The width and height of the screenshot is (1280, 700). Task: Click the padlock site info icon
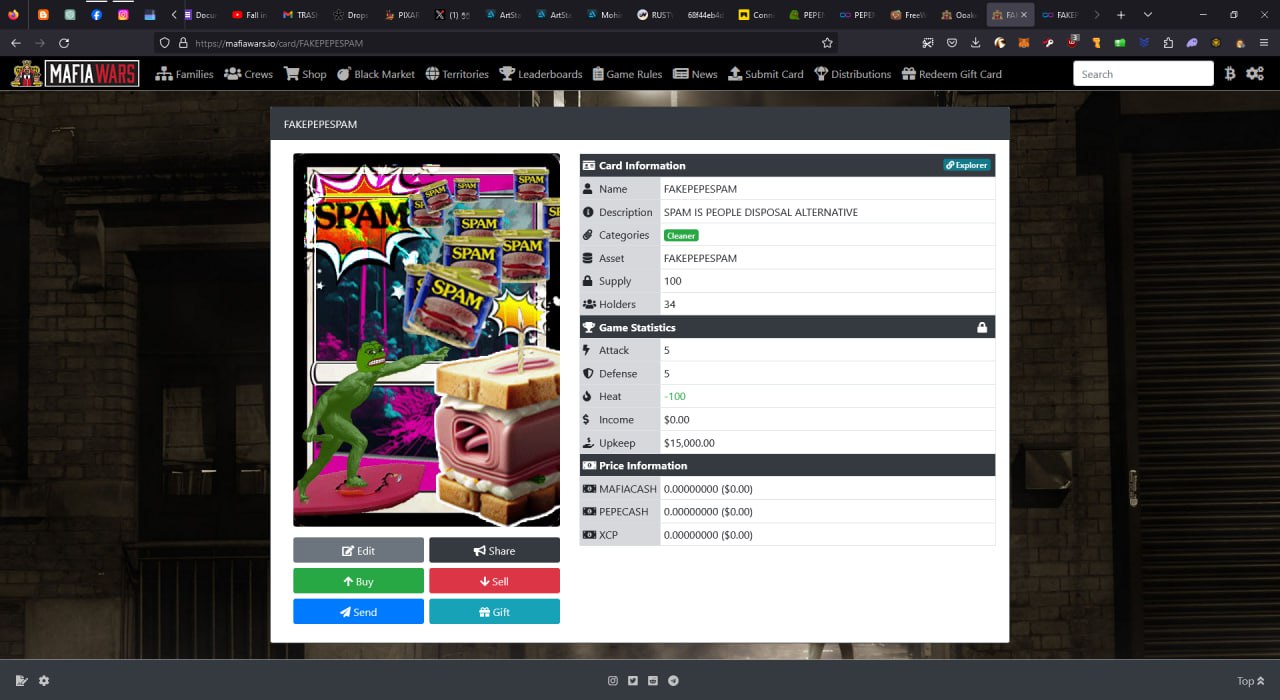point(183,43)
